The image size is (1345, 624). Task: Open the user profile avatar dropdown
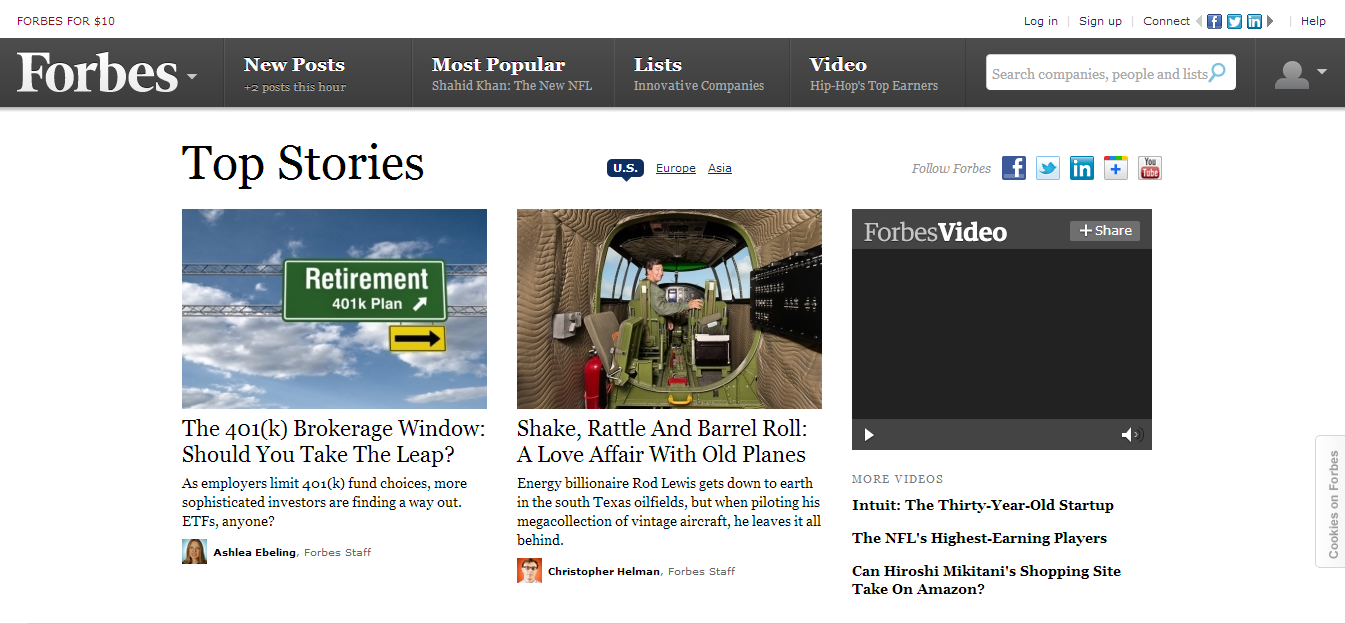click(x=1300, y=73)
